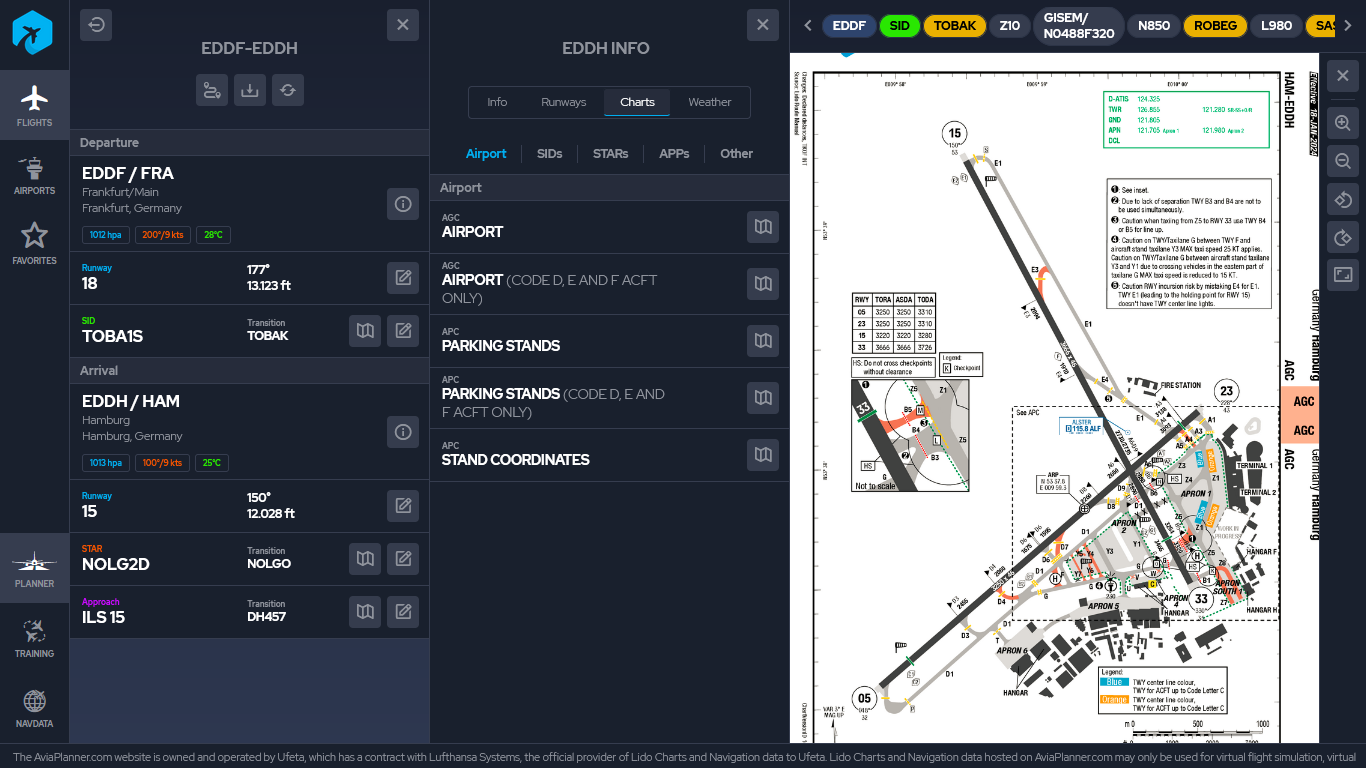1366x768 pixels.
Task: Open the Navdata sidebar section
Action: pyautogui.click(x=34, y=708)
